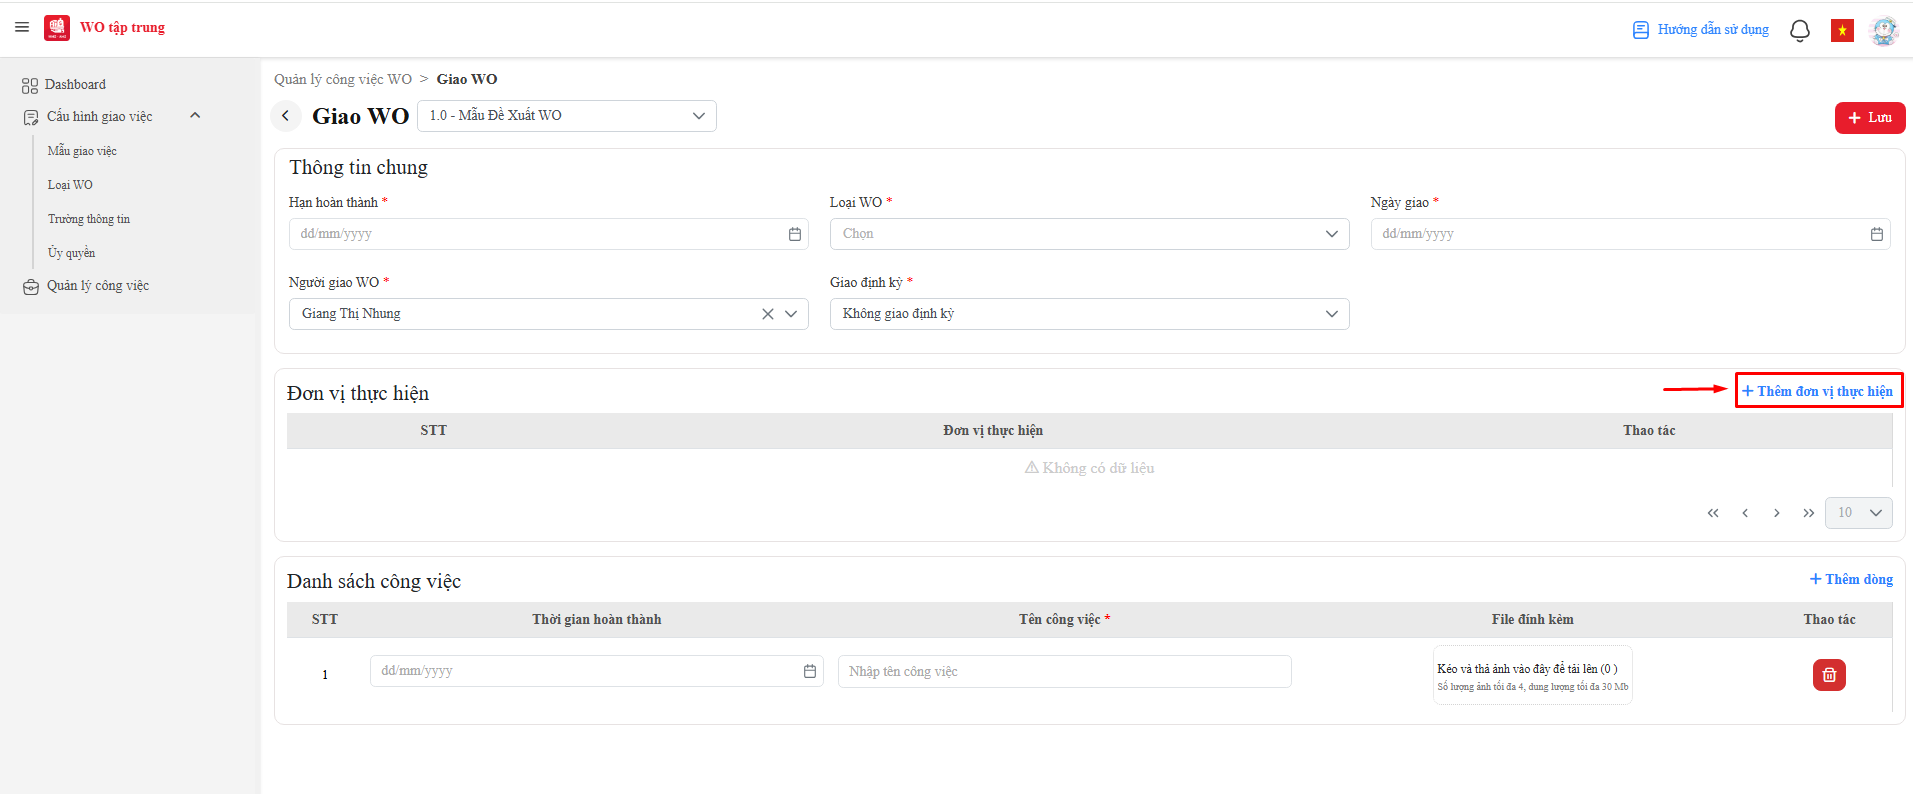Open the Loại WO Chọn dropdown
Viewport: 1913px width, 794px height.
pyautogui.click(x=1090, y=234)
